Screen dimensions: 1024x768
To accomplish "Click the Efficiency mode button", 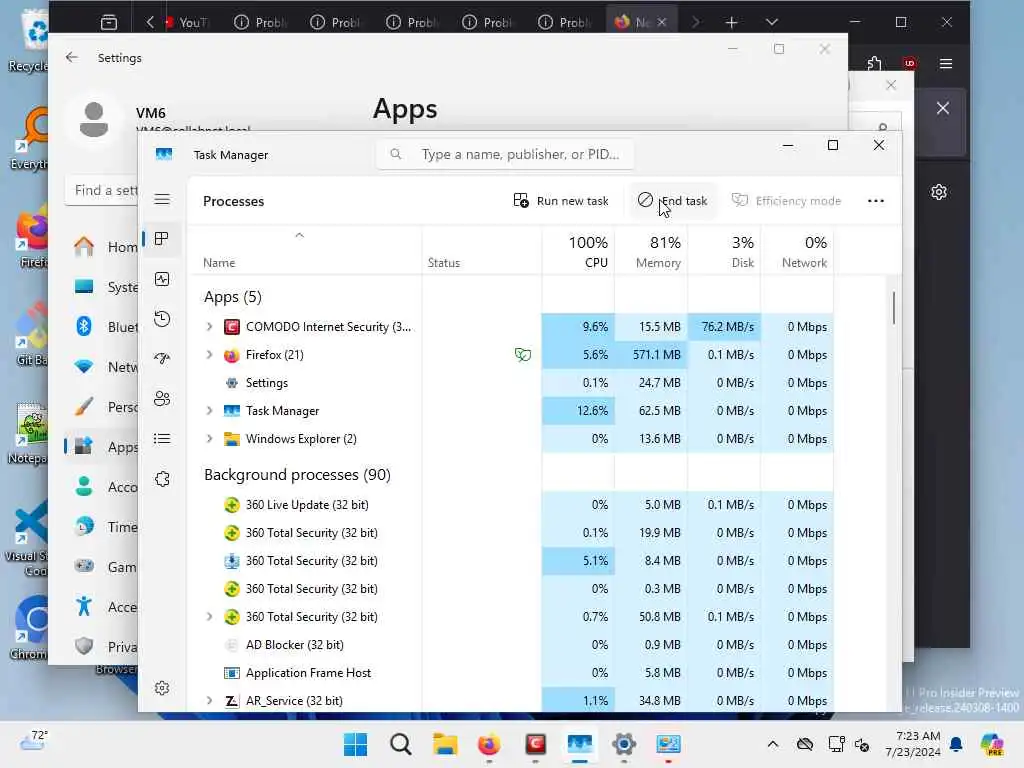I will click(786, 200).
